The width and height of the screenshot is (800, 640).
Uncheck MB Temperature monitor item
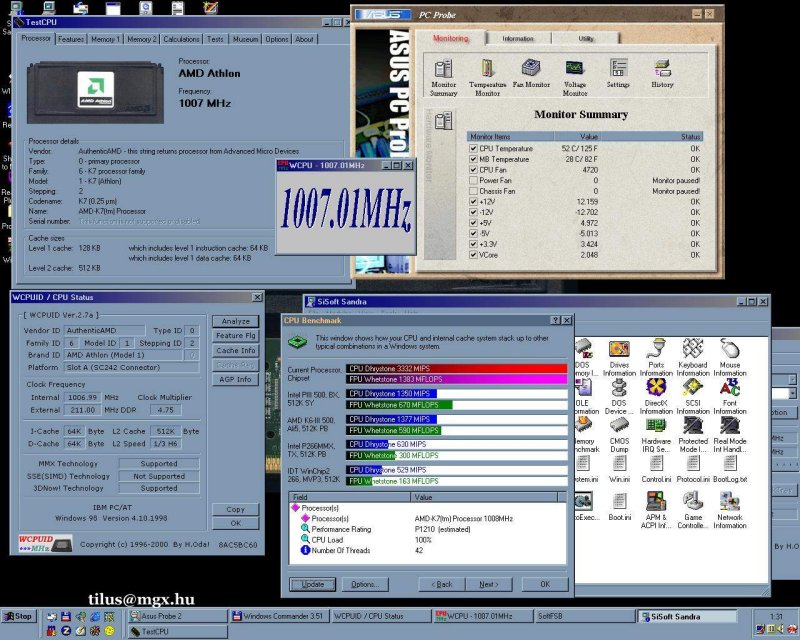pyautogui.click(x=473, y=159)
